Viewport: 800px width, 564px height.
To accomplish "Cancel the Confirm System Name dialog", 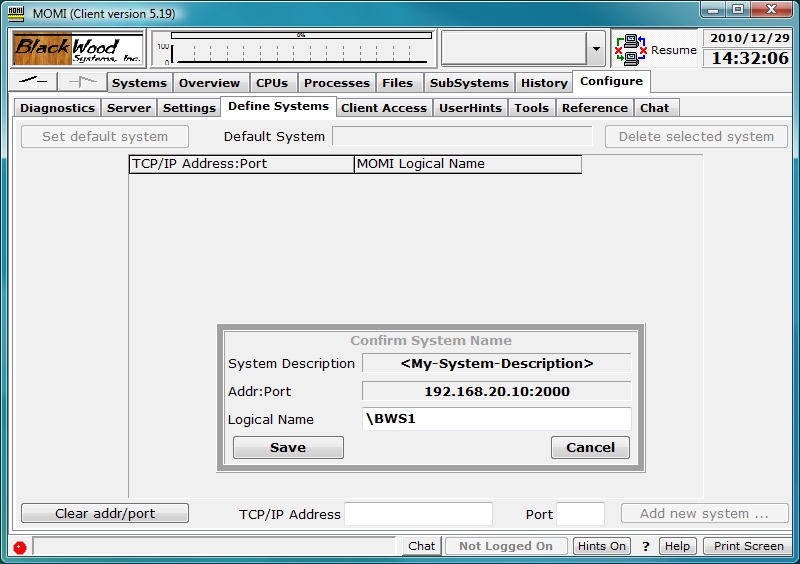I will pyautogui.click(x=590, y=448).
